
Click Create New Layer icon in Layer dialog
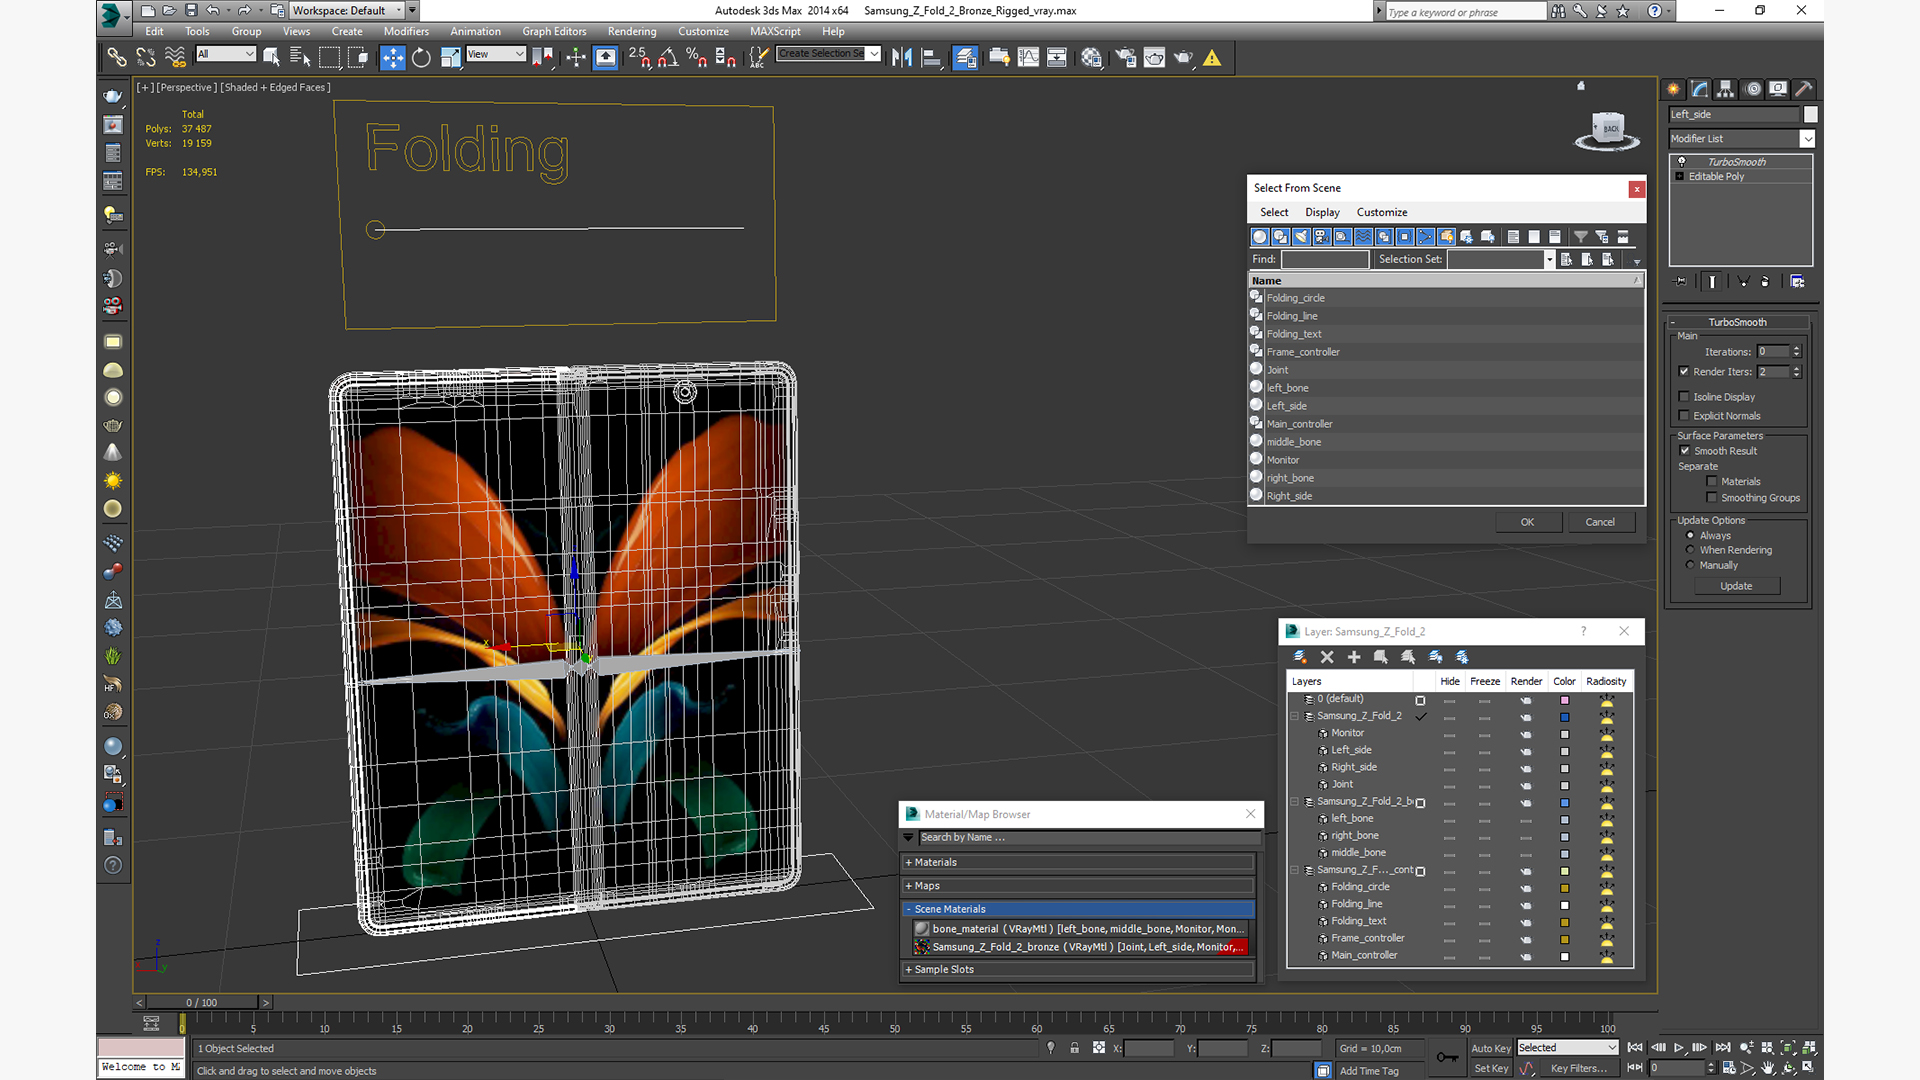[1300, 657]
